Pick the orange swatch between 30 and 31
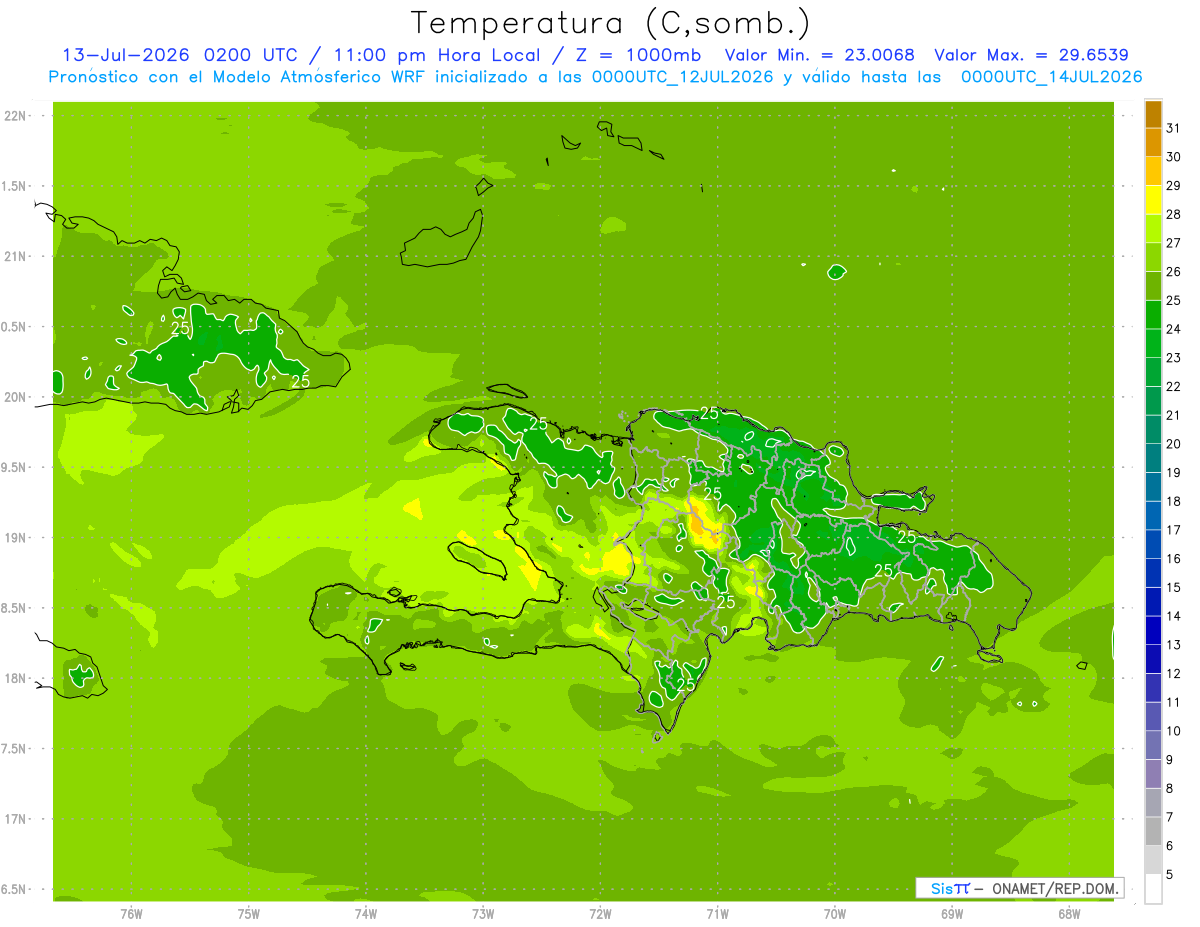 (1153, 143)
